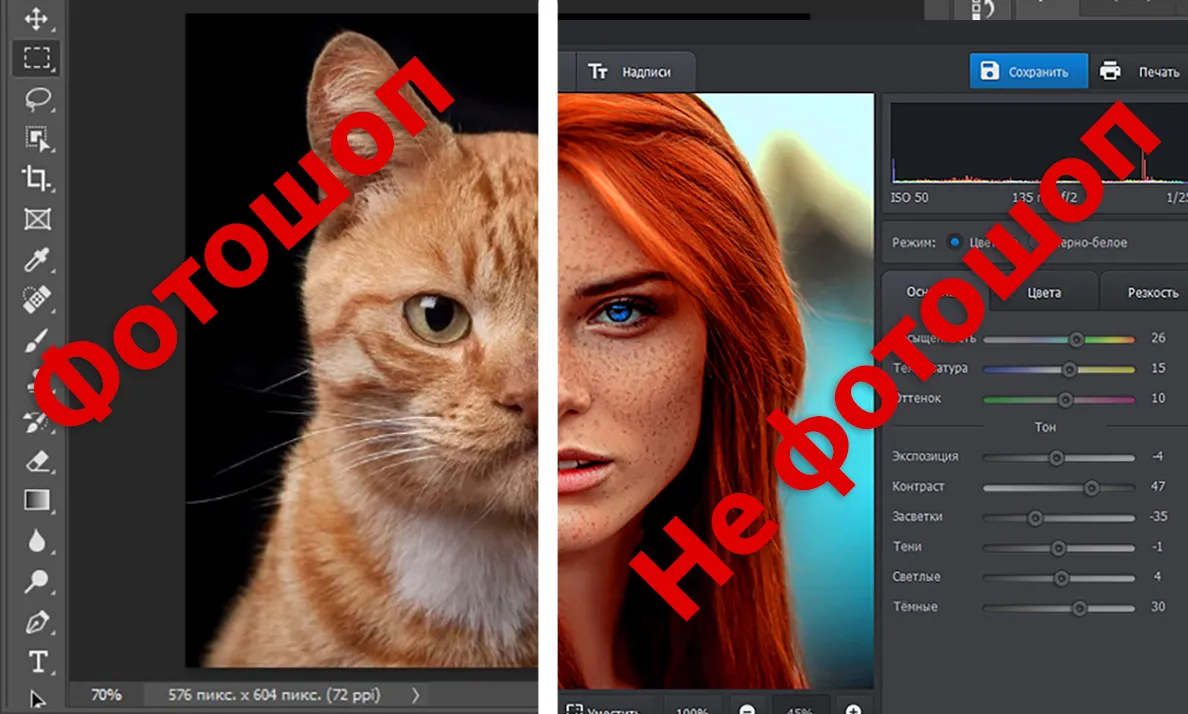Viewport: 1188px width, 714px height.
Task: Click the Экспозиция slider handle
Action: (1056, 457)
